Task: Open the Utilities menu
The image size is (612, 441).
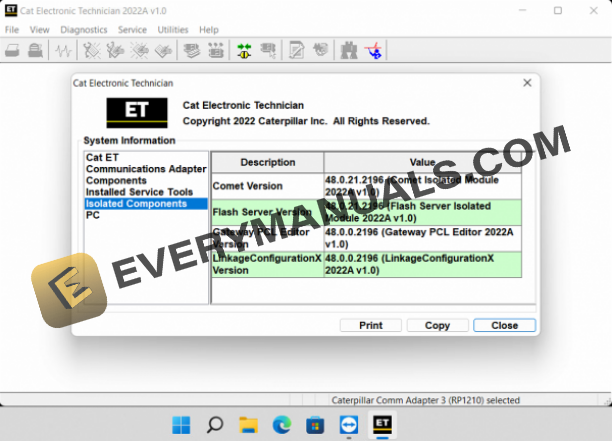Action: tap(173, 30)
